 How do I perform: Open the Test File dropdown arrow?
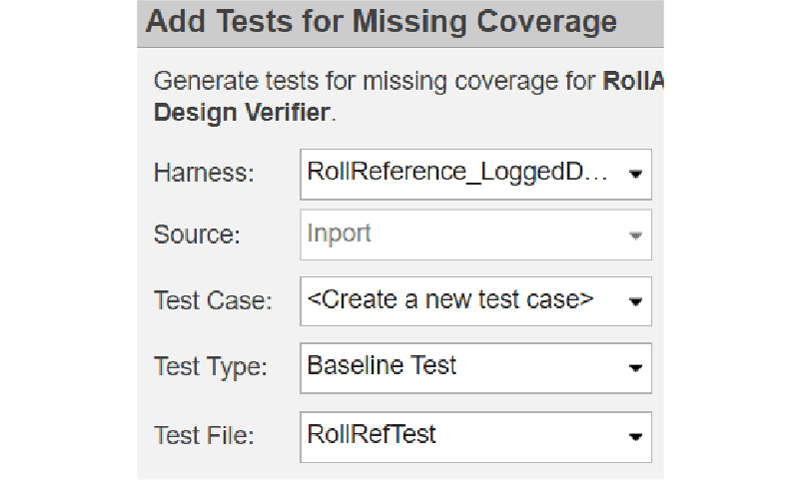[x=635, y=437]
